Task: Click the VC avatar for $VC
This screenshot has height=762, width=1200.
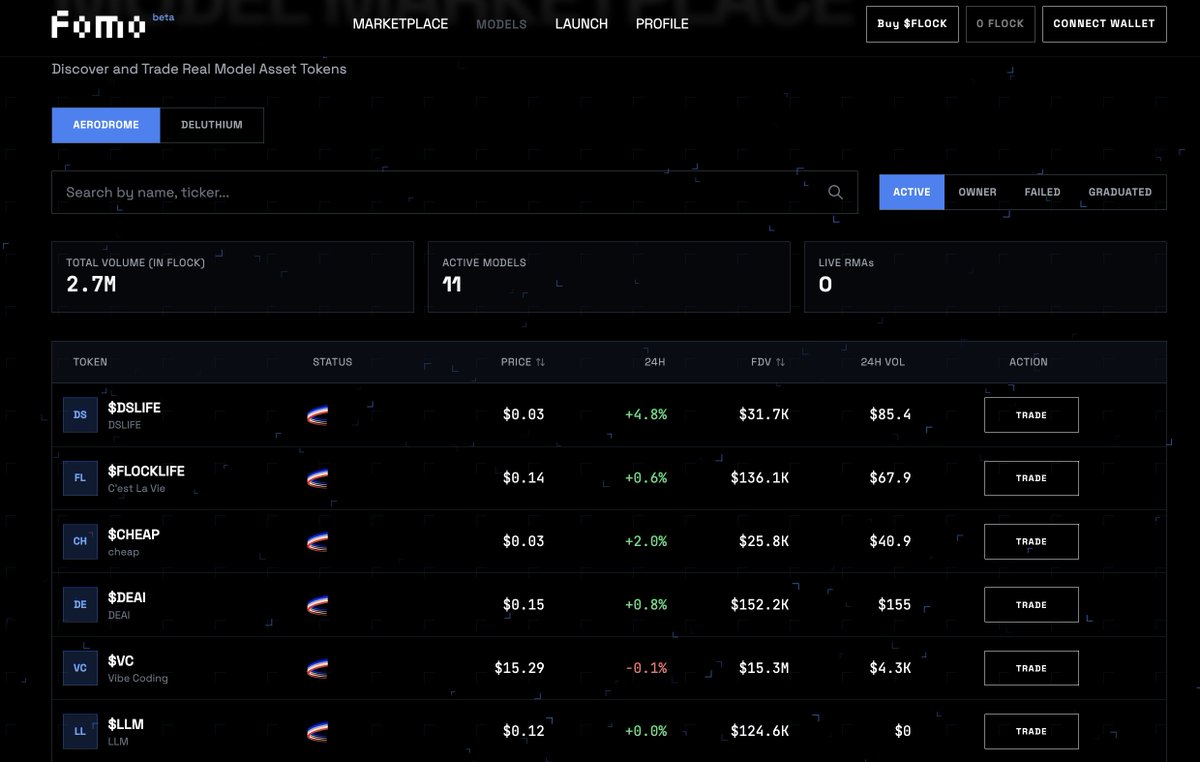Action: [80, 668]
